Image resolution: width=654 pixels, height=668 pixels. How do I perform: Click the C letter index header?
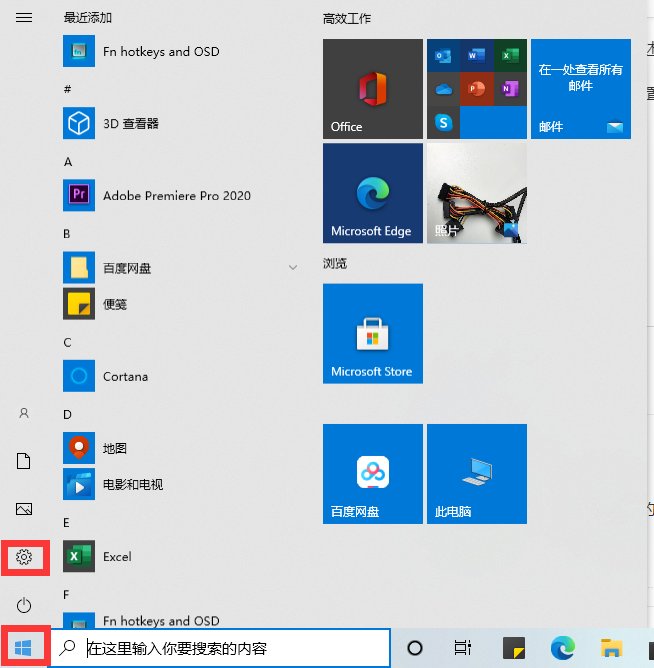coord(67,342)
